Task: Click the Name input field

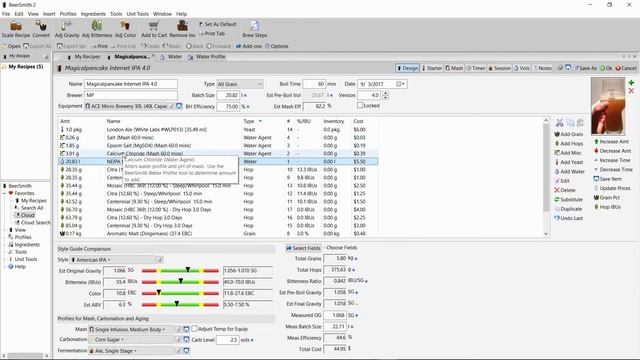Action: (x=131, y=84)
